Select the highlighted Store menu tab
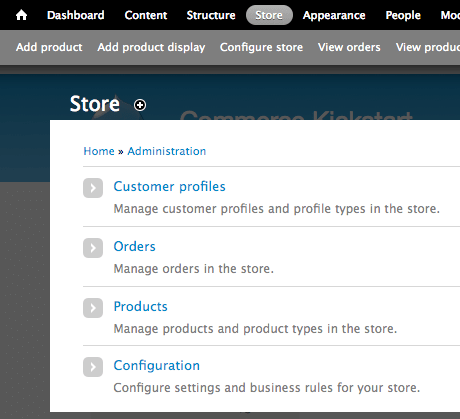The height and width of the screenshot is (419, 460). (x=269, y=15)
